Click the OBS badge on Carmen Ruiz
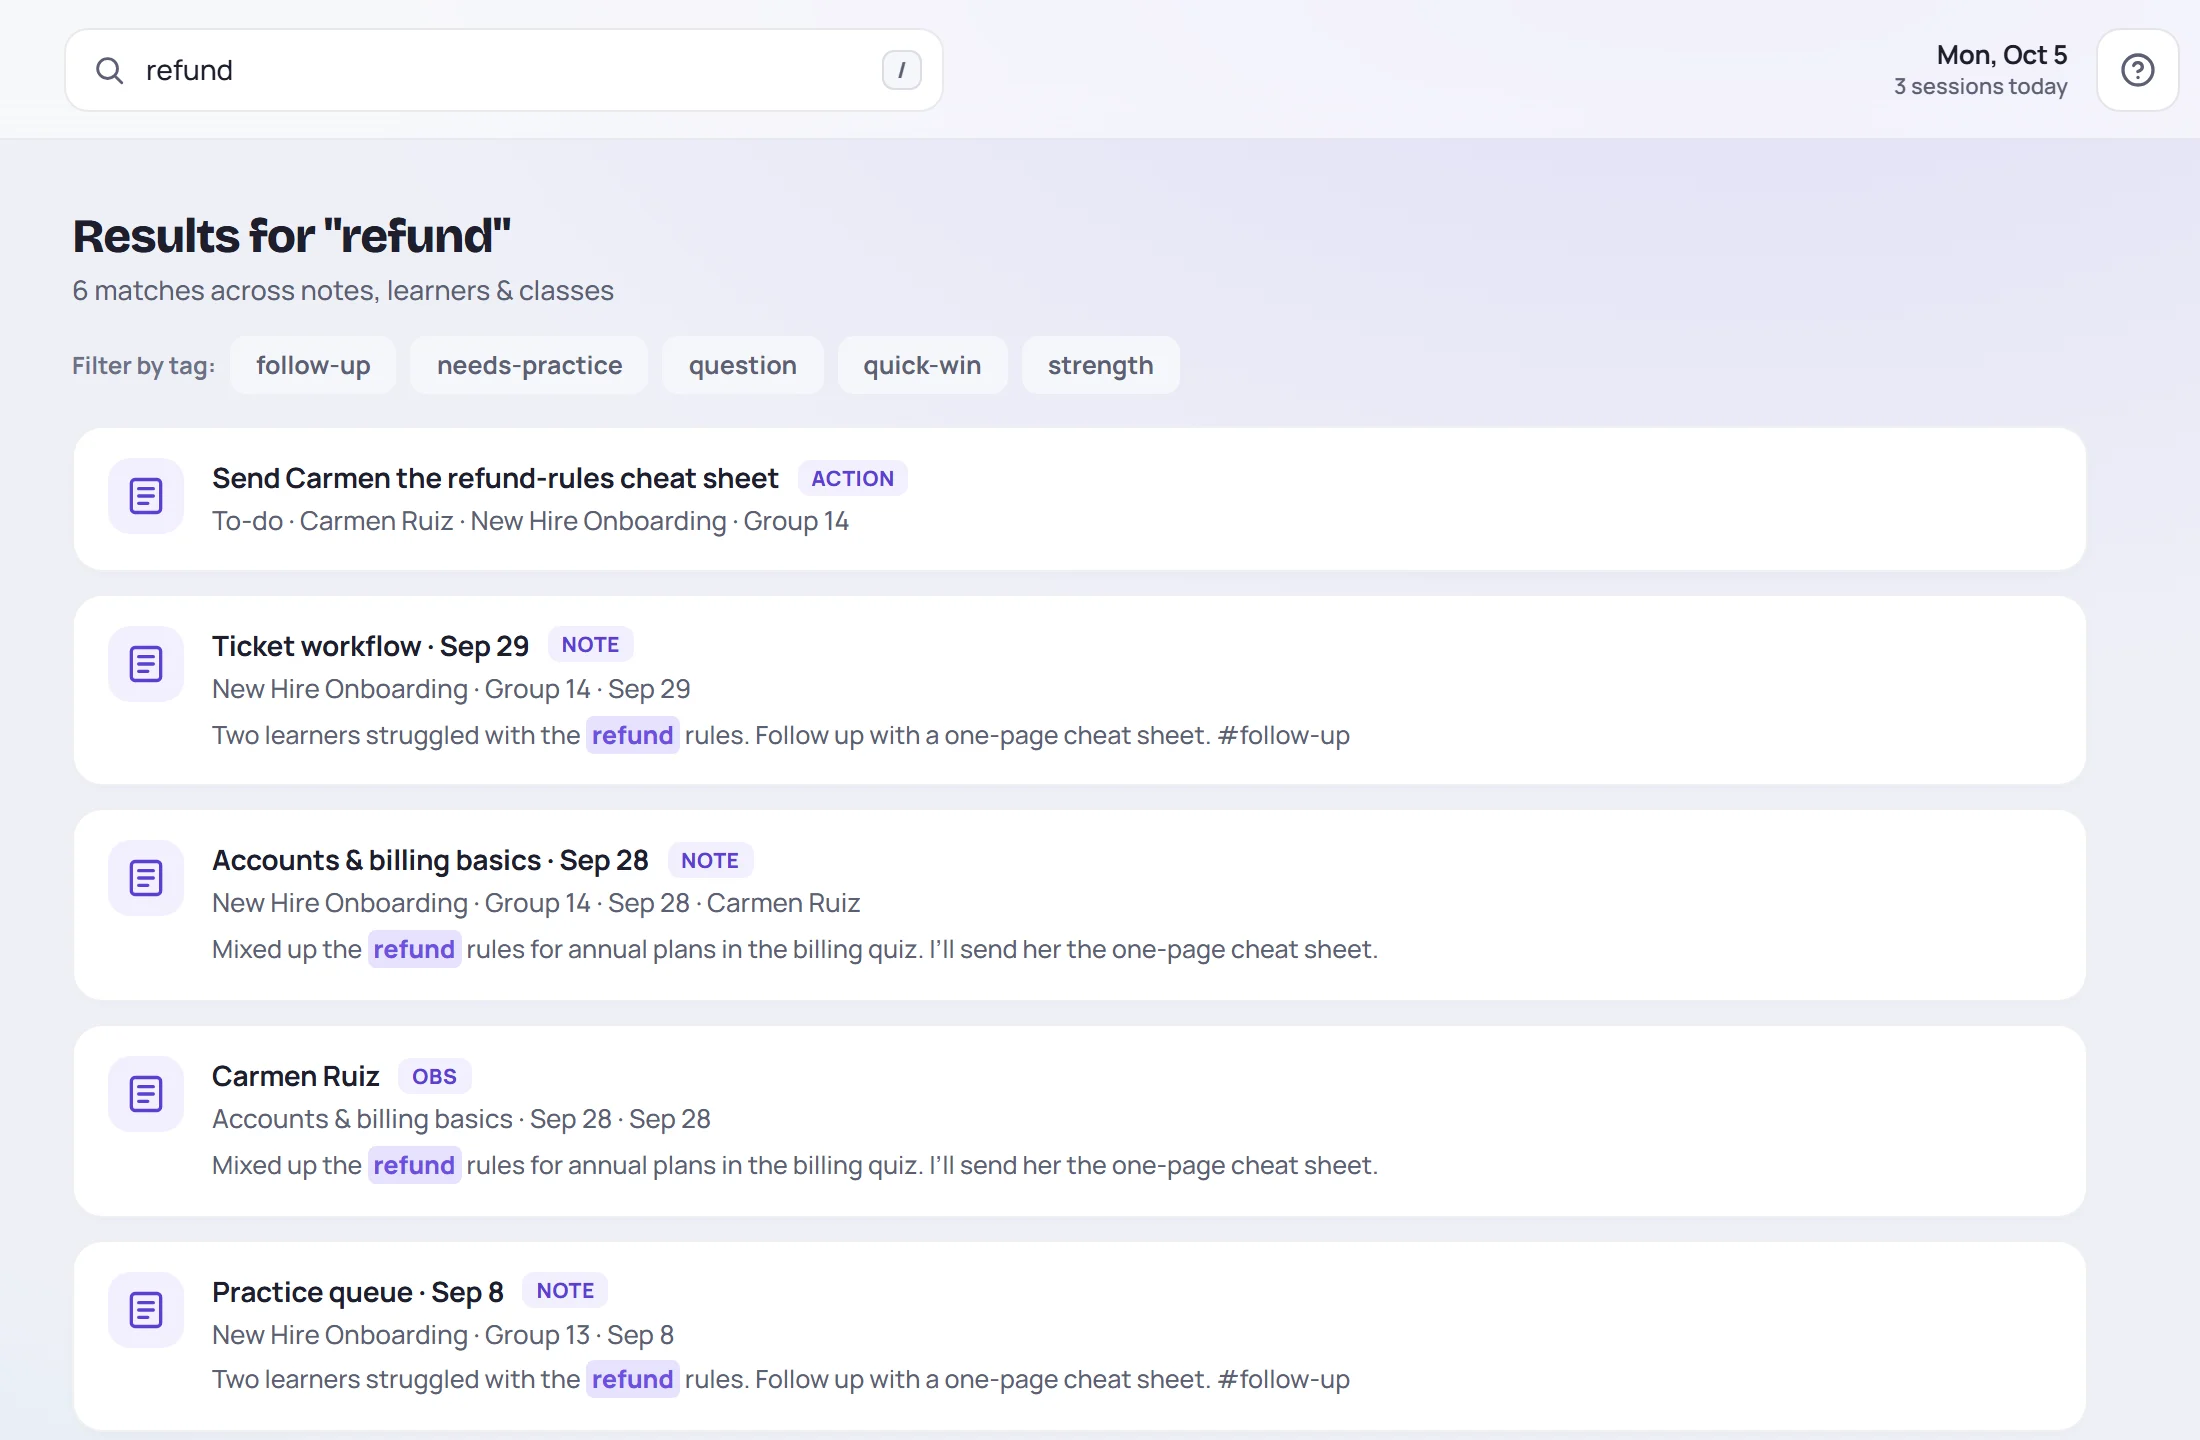This screenshot has width=2200, height=1440. coord(434,1076)
